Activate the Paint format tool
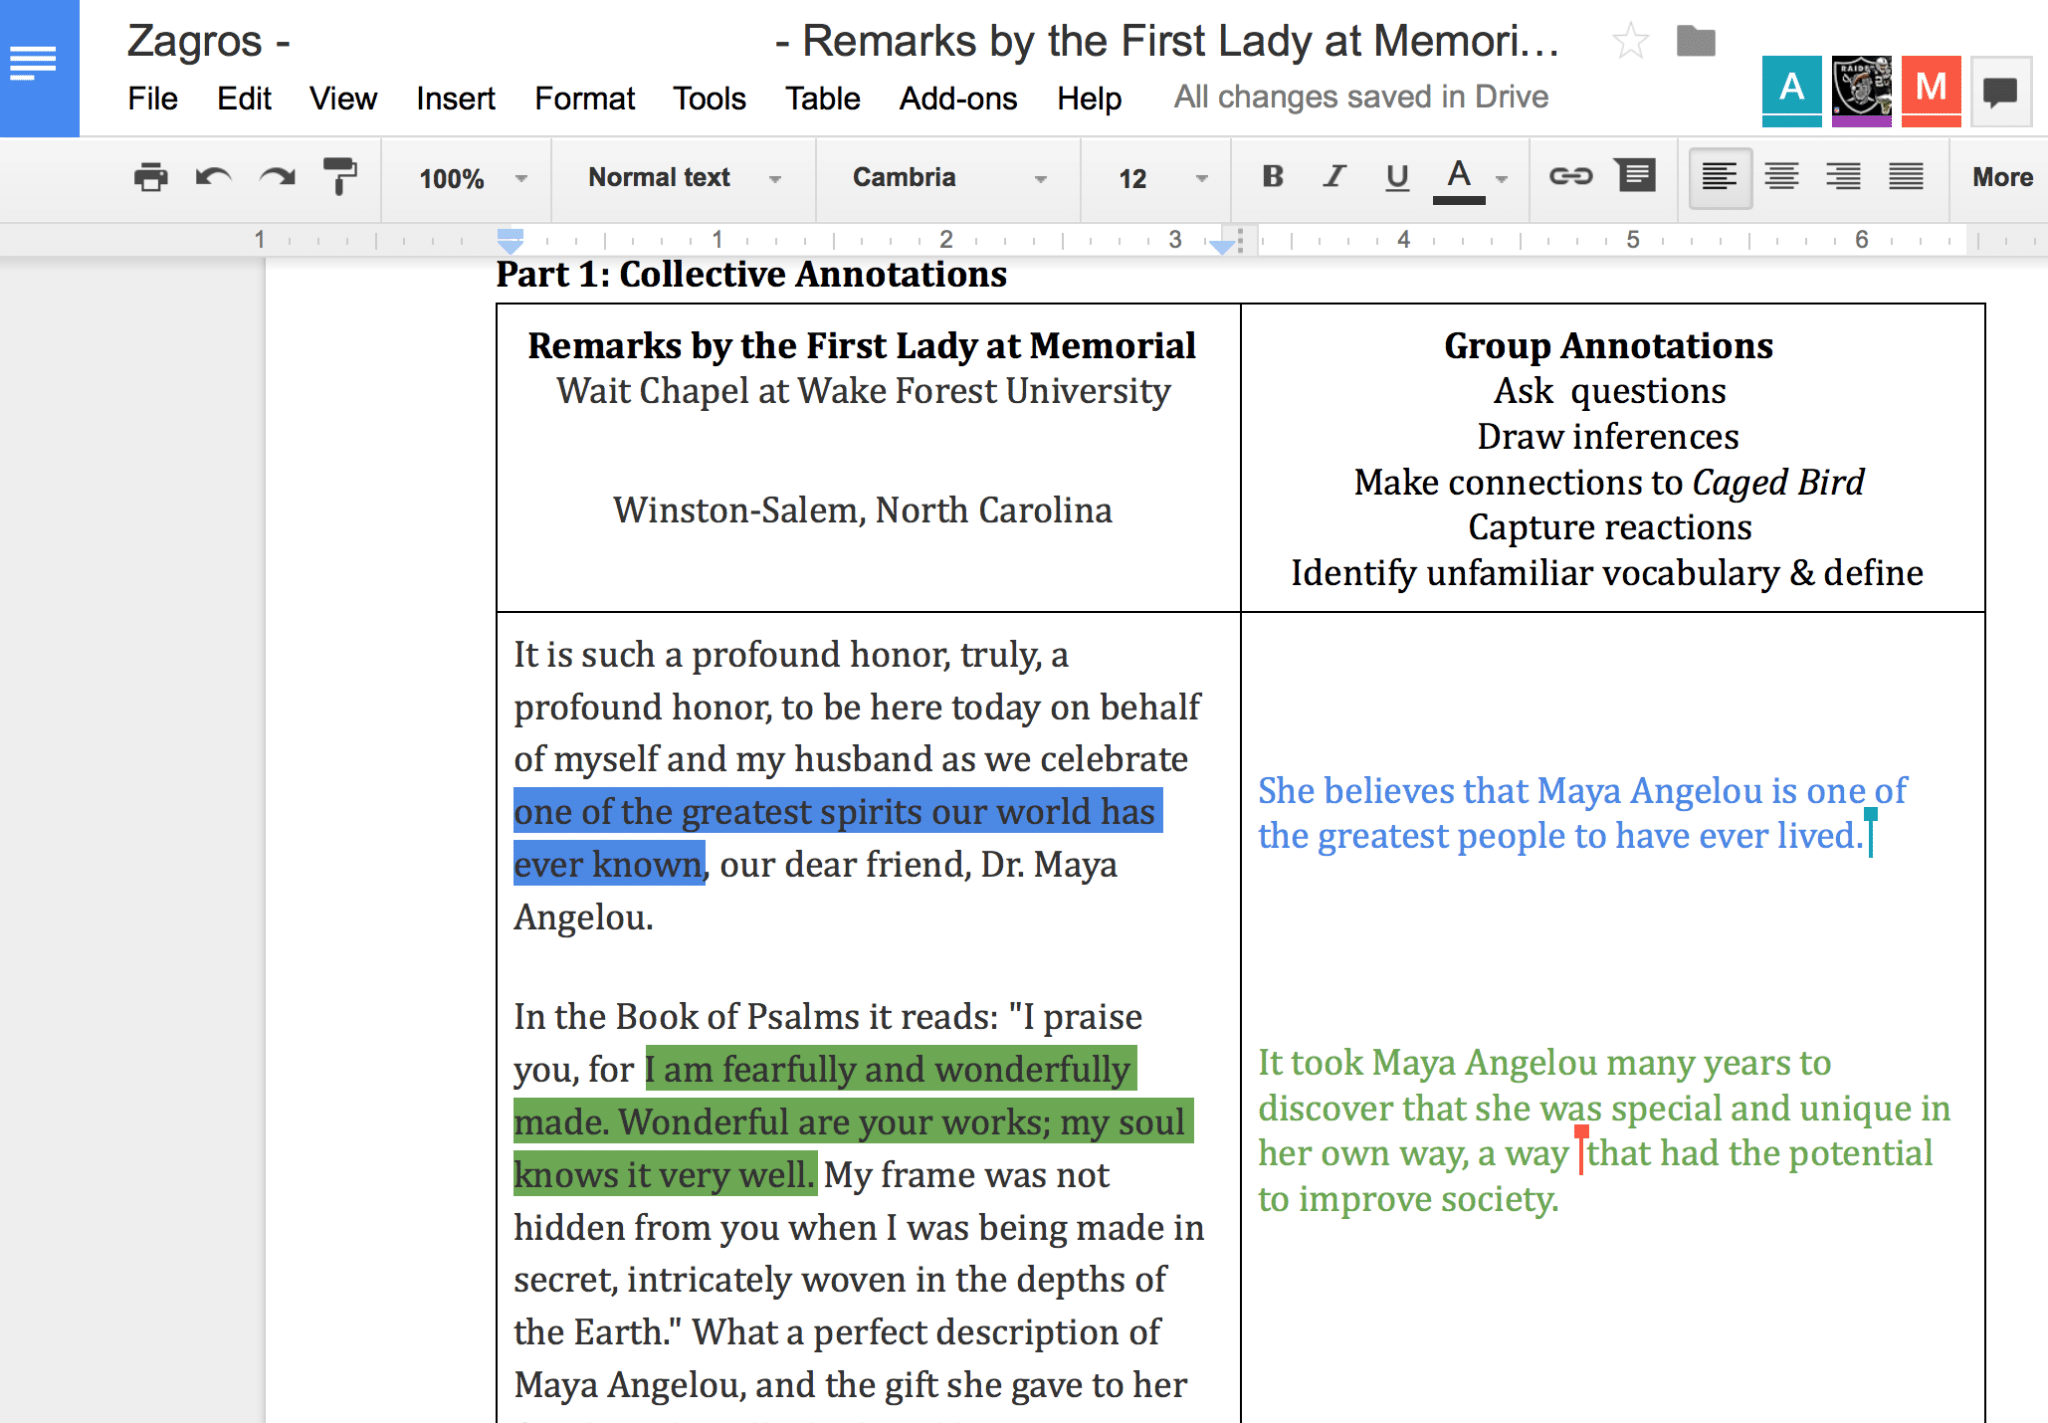 point(340,177)
